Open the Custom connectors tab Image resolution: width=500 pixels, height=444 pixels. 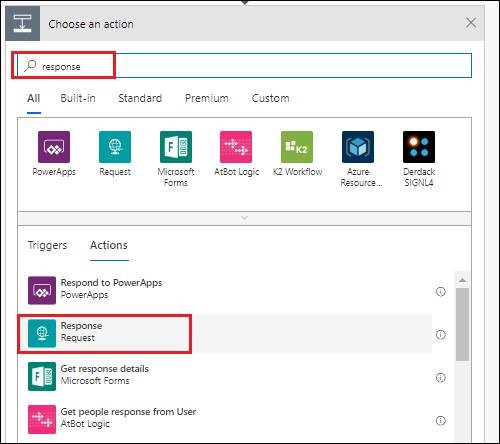click(x=270, y=98)
